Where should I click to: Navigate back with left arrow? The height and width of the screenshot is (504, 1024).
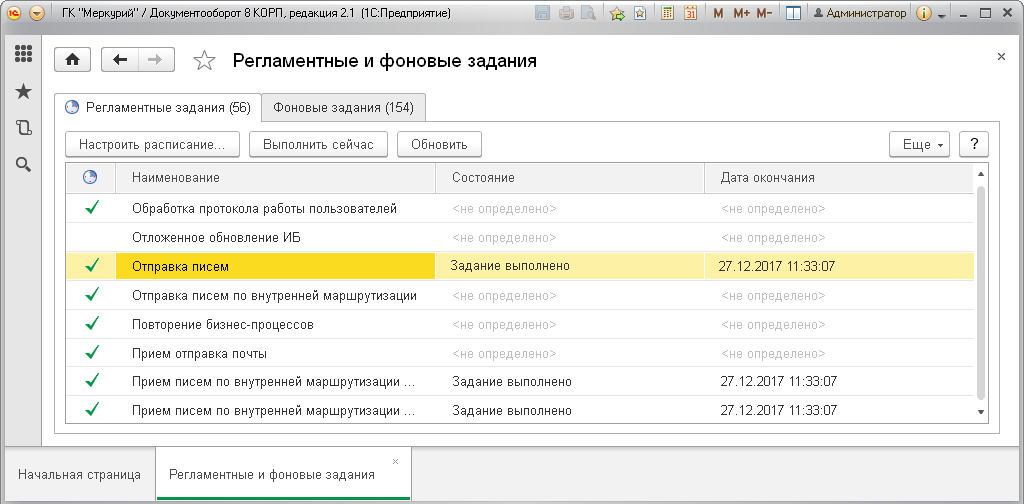click(x=120, y=59)
